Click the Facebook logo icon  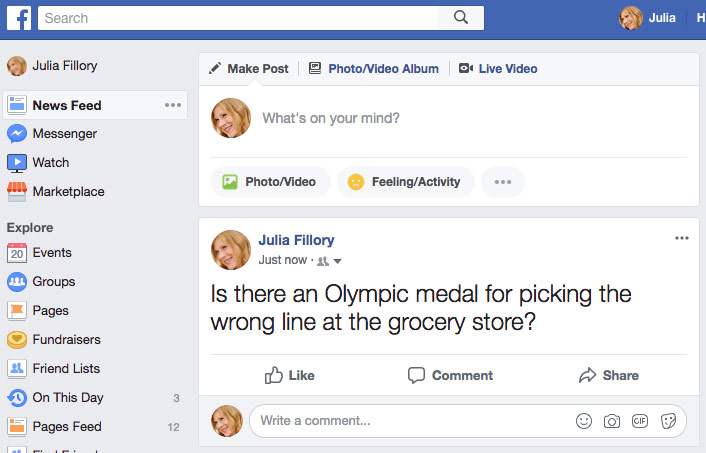20,18
